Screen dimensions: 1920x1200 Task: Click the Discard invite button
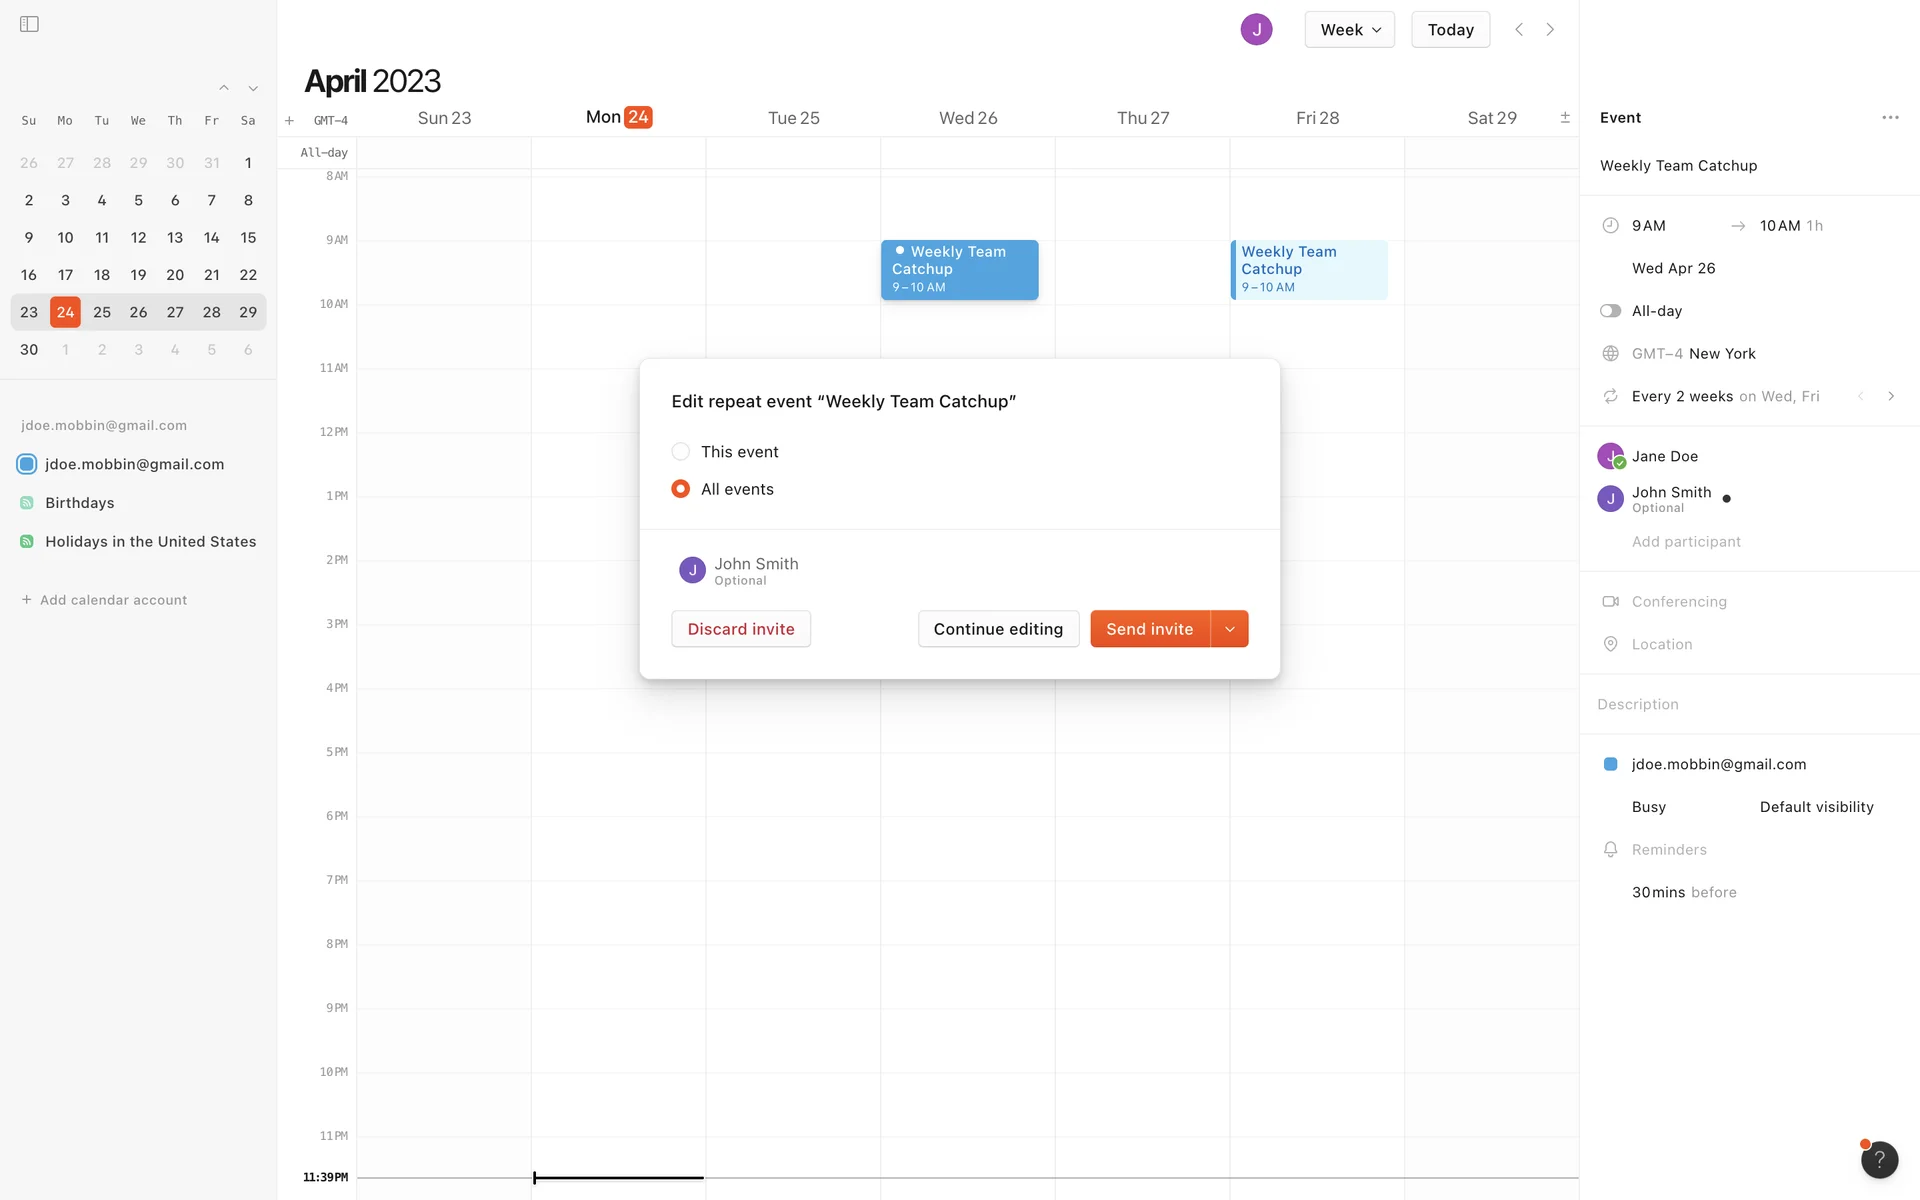[741, 629]
